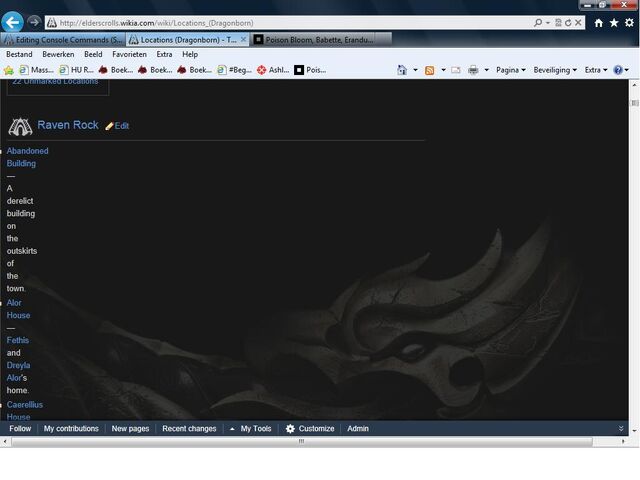The width and height of the screenshot is (640, 480).
Task: Click Admin in bottom toolbar
Action: coord(358,429)
